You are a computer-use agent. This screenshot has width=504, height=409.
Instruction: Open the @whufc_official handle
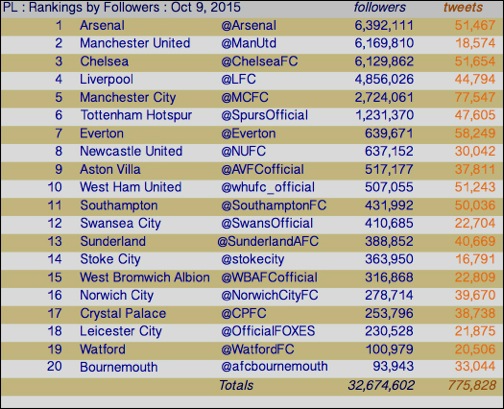(268, 187)
